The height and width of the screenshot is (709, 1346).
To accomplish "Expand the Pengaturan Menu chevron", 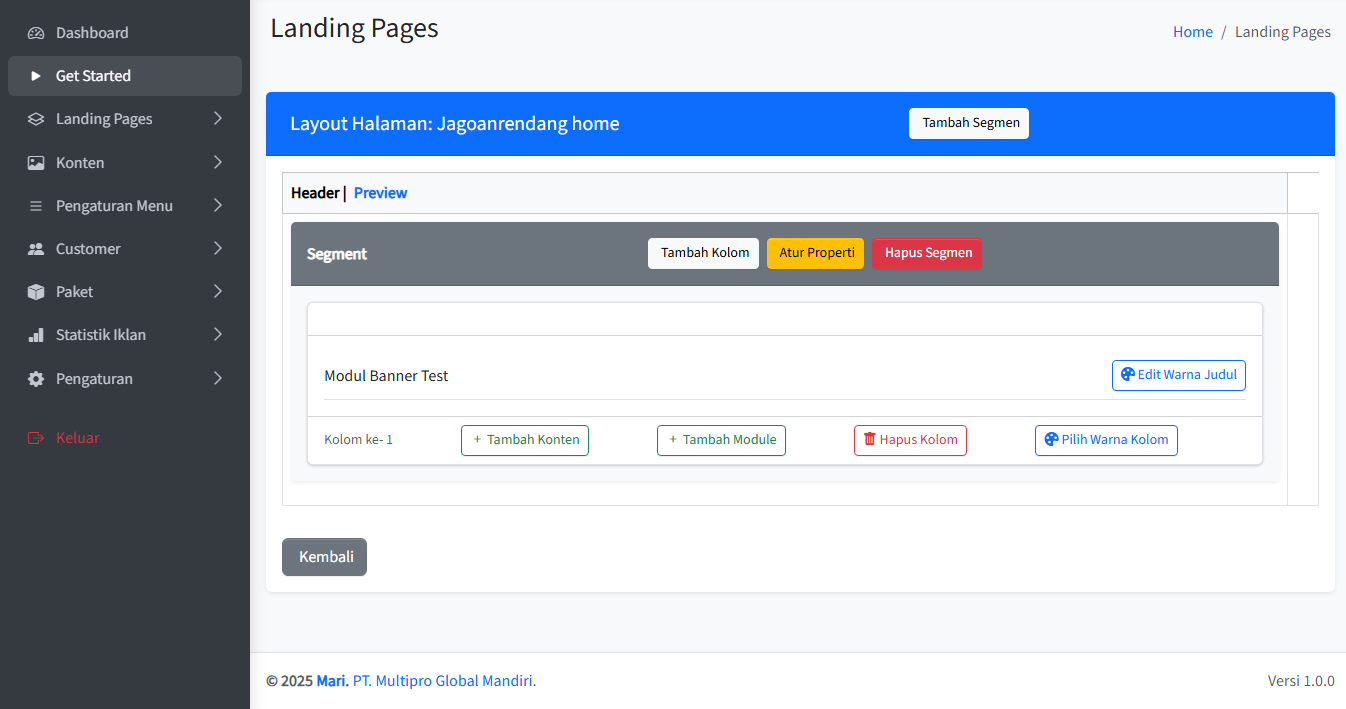I will tap(218, 206).
